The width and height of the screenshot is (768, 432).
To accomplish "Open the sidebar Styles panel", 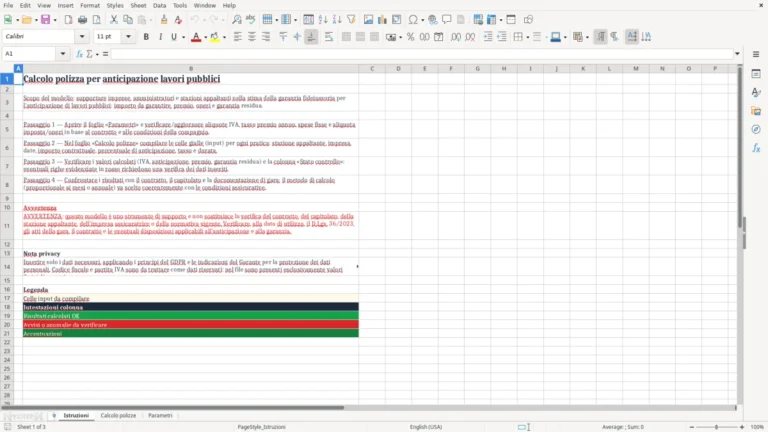I will click(x=756, y=92).
